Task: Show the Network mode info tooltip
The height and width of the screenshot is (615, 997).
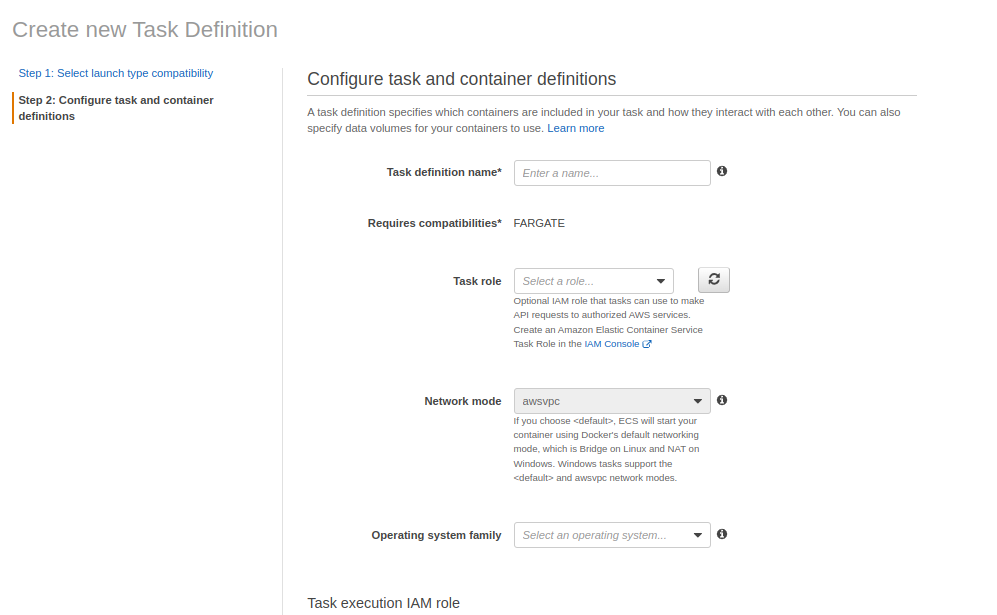Action: (722, 400)
